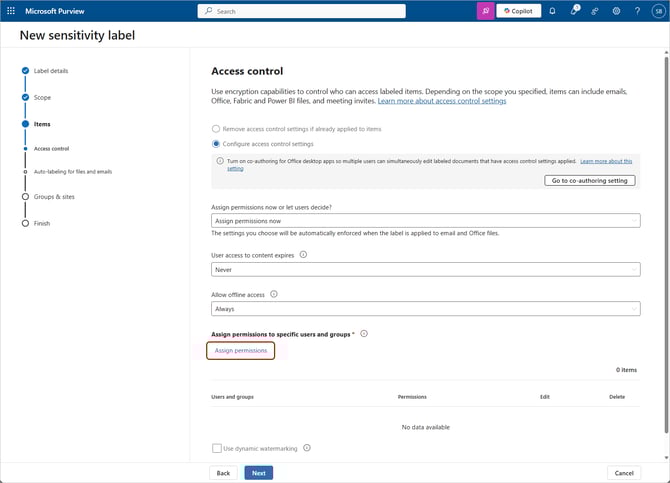Open the Allow offline access dropdown

pos(426,309)
